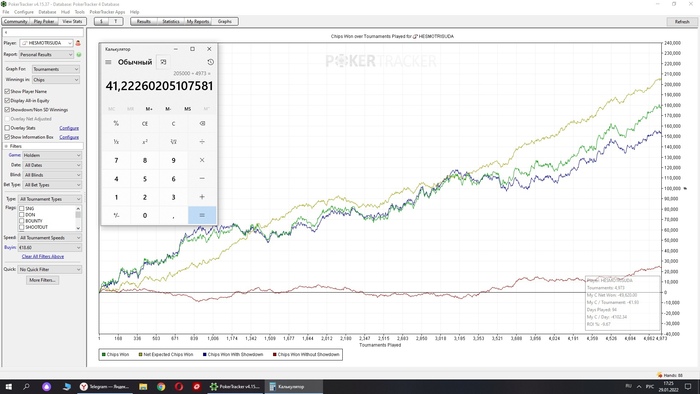Open File Explorer from the taskbar
This screenshot has height=394, width=700.
click(143, 386)
